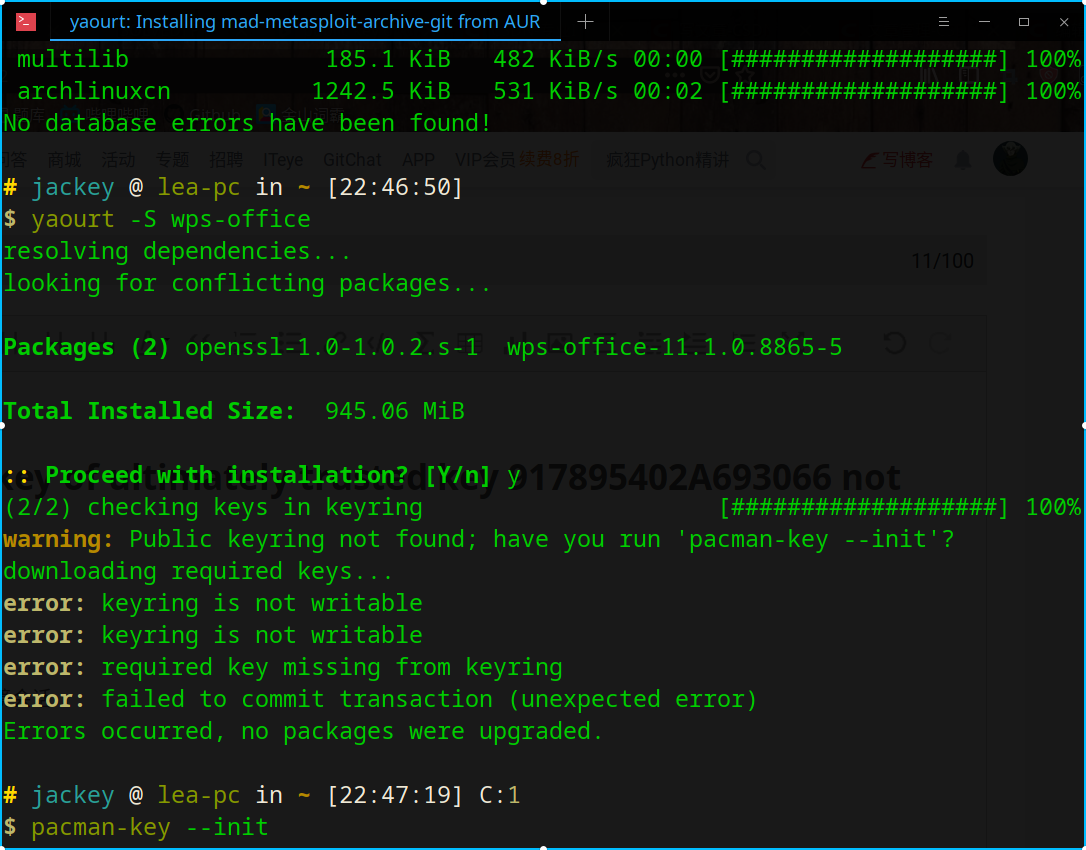The image size is (1086, 850).
Task: Close the terminal window
Action: (x=1064, y=22)
